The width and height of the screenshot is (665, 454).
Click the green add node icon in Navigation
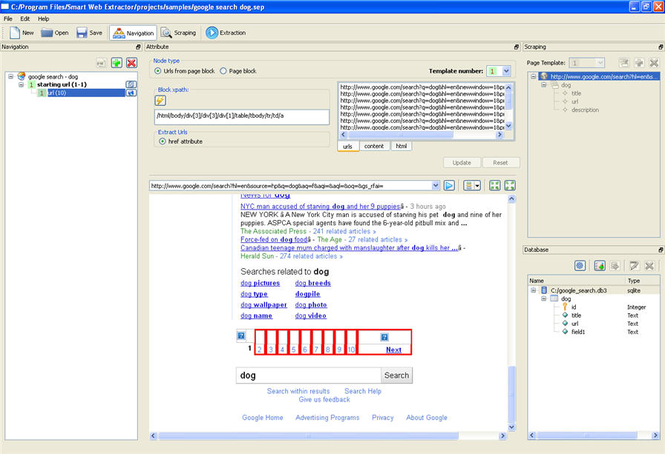(x=117, y=63)
